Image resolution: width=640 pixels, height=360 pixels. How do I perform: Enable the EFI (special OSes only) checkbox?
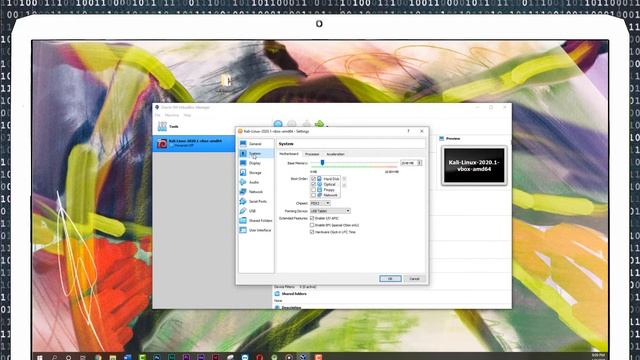coord(312,225)
